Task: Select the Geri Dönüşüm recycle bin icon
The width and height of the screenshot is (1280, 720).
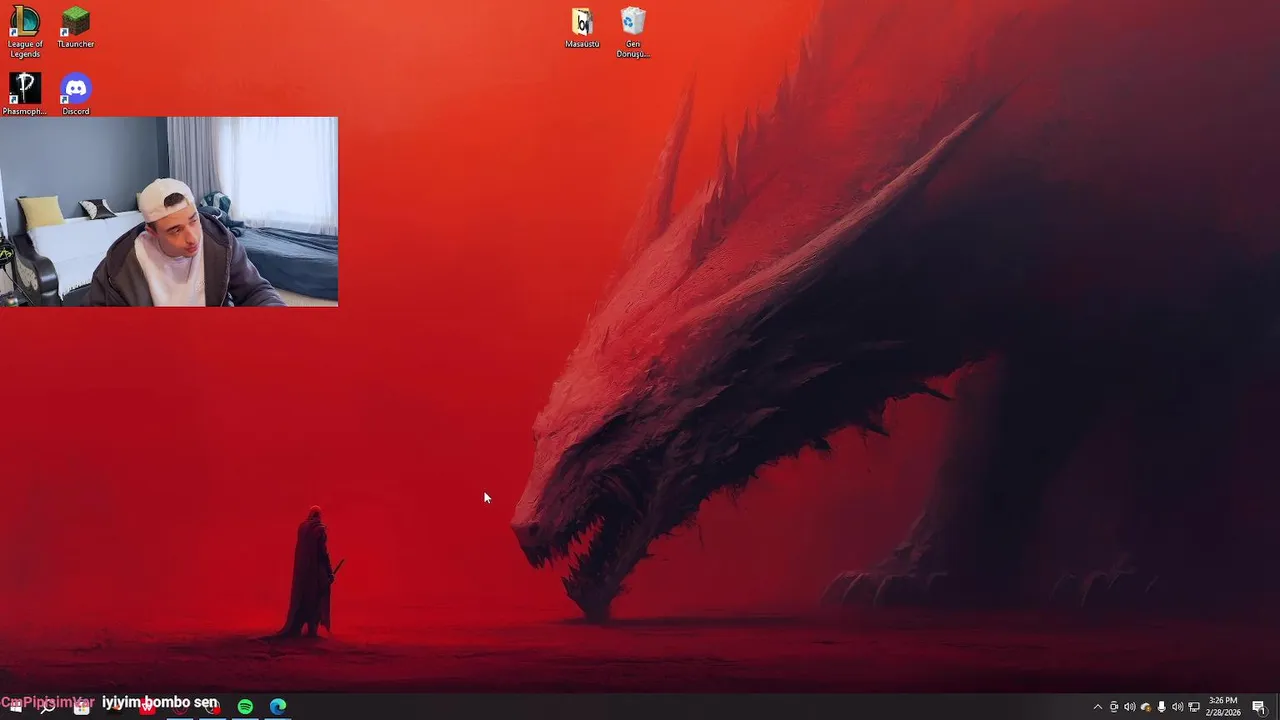Action: click(633, 32)
